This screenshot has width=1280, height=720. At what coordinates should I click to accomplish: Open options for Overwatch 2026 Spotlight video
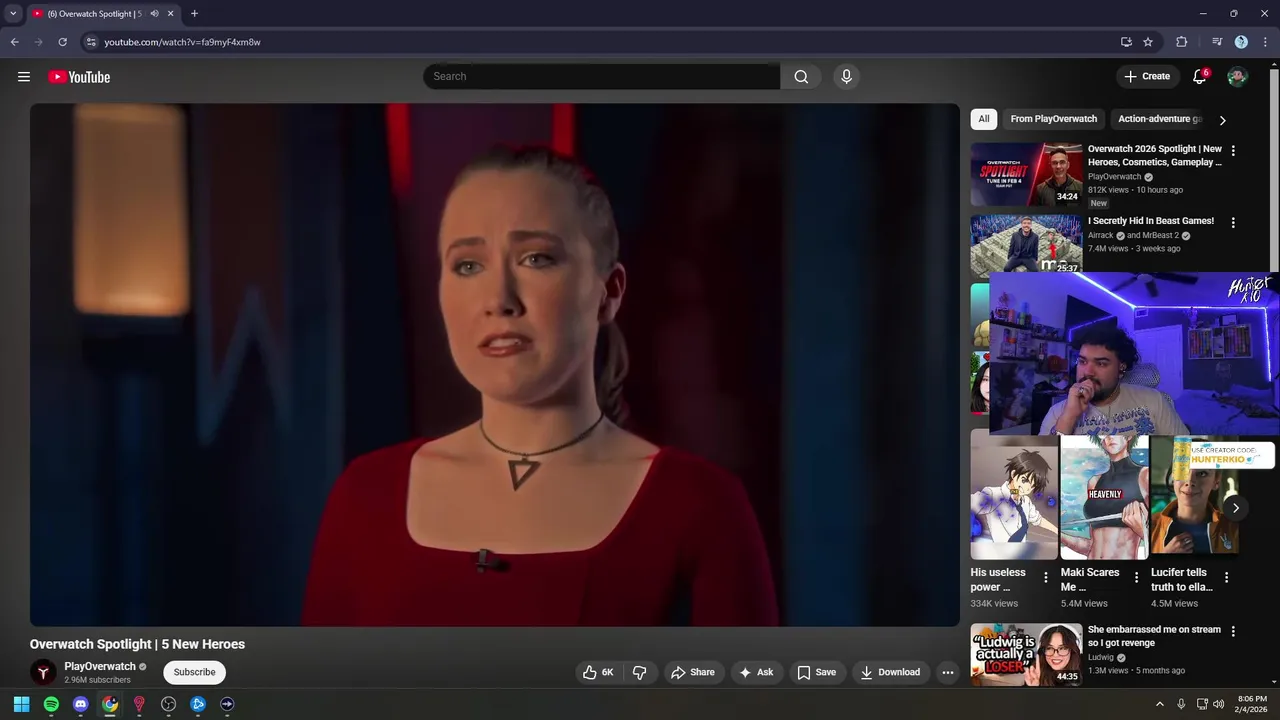1233,151
